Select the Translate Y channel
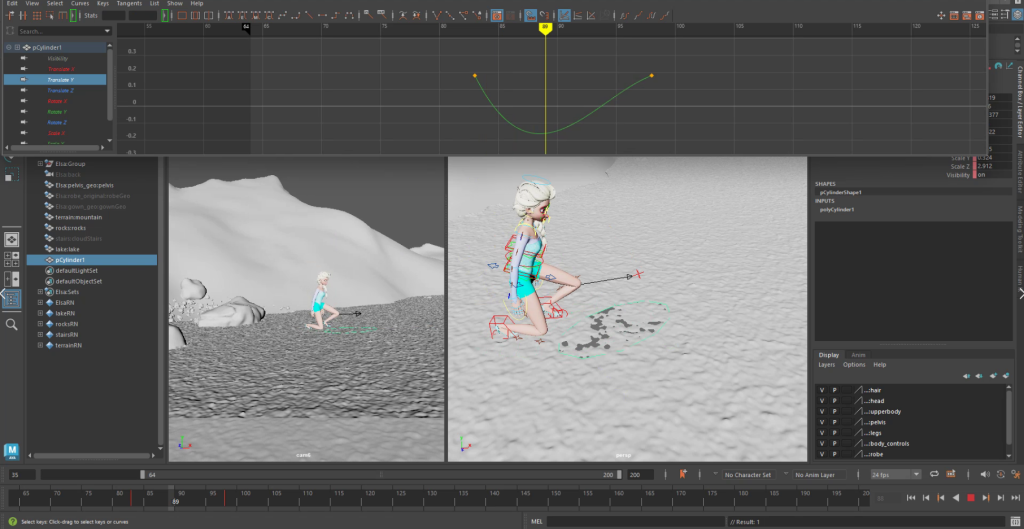This screenshot has height=529, width=1024. pos(55,80)
